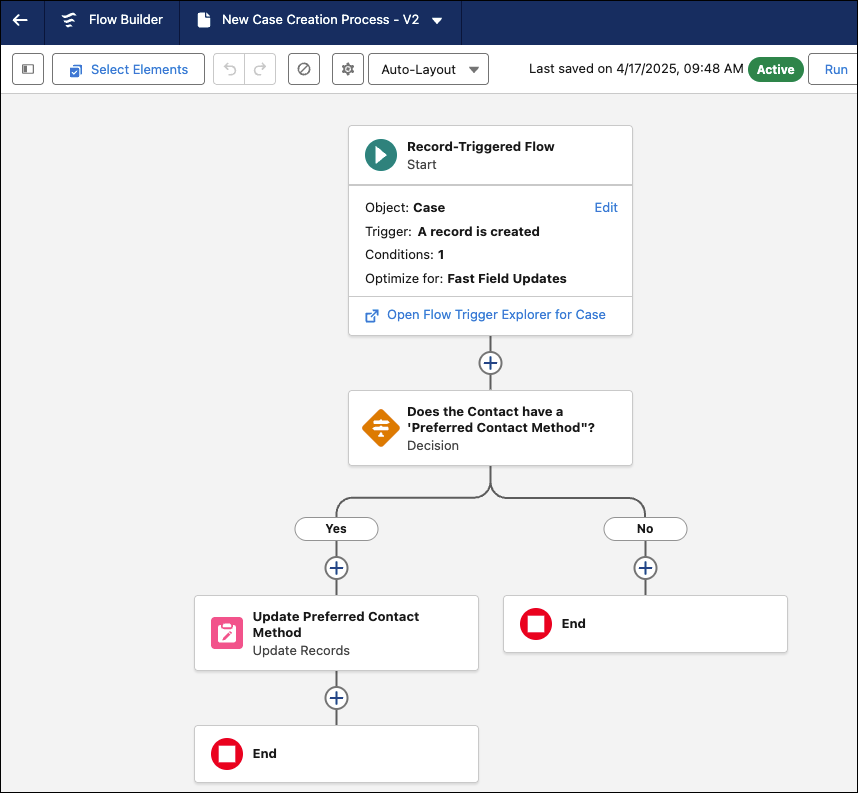Viewport: 858px width, 793px height.
Task: Click 'Does the Contact have a' decision title
Action: (x=501, y=419)
